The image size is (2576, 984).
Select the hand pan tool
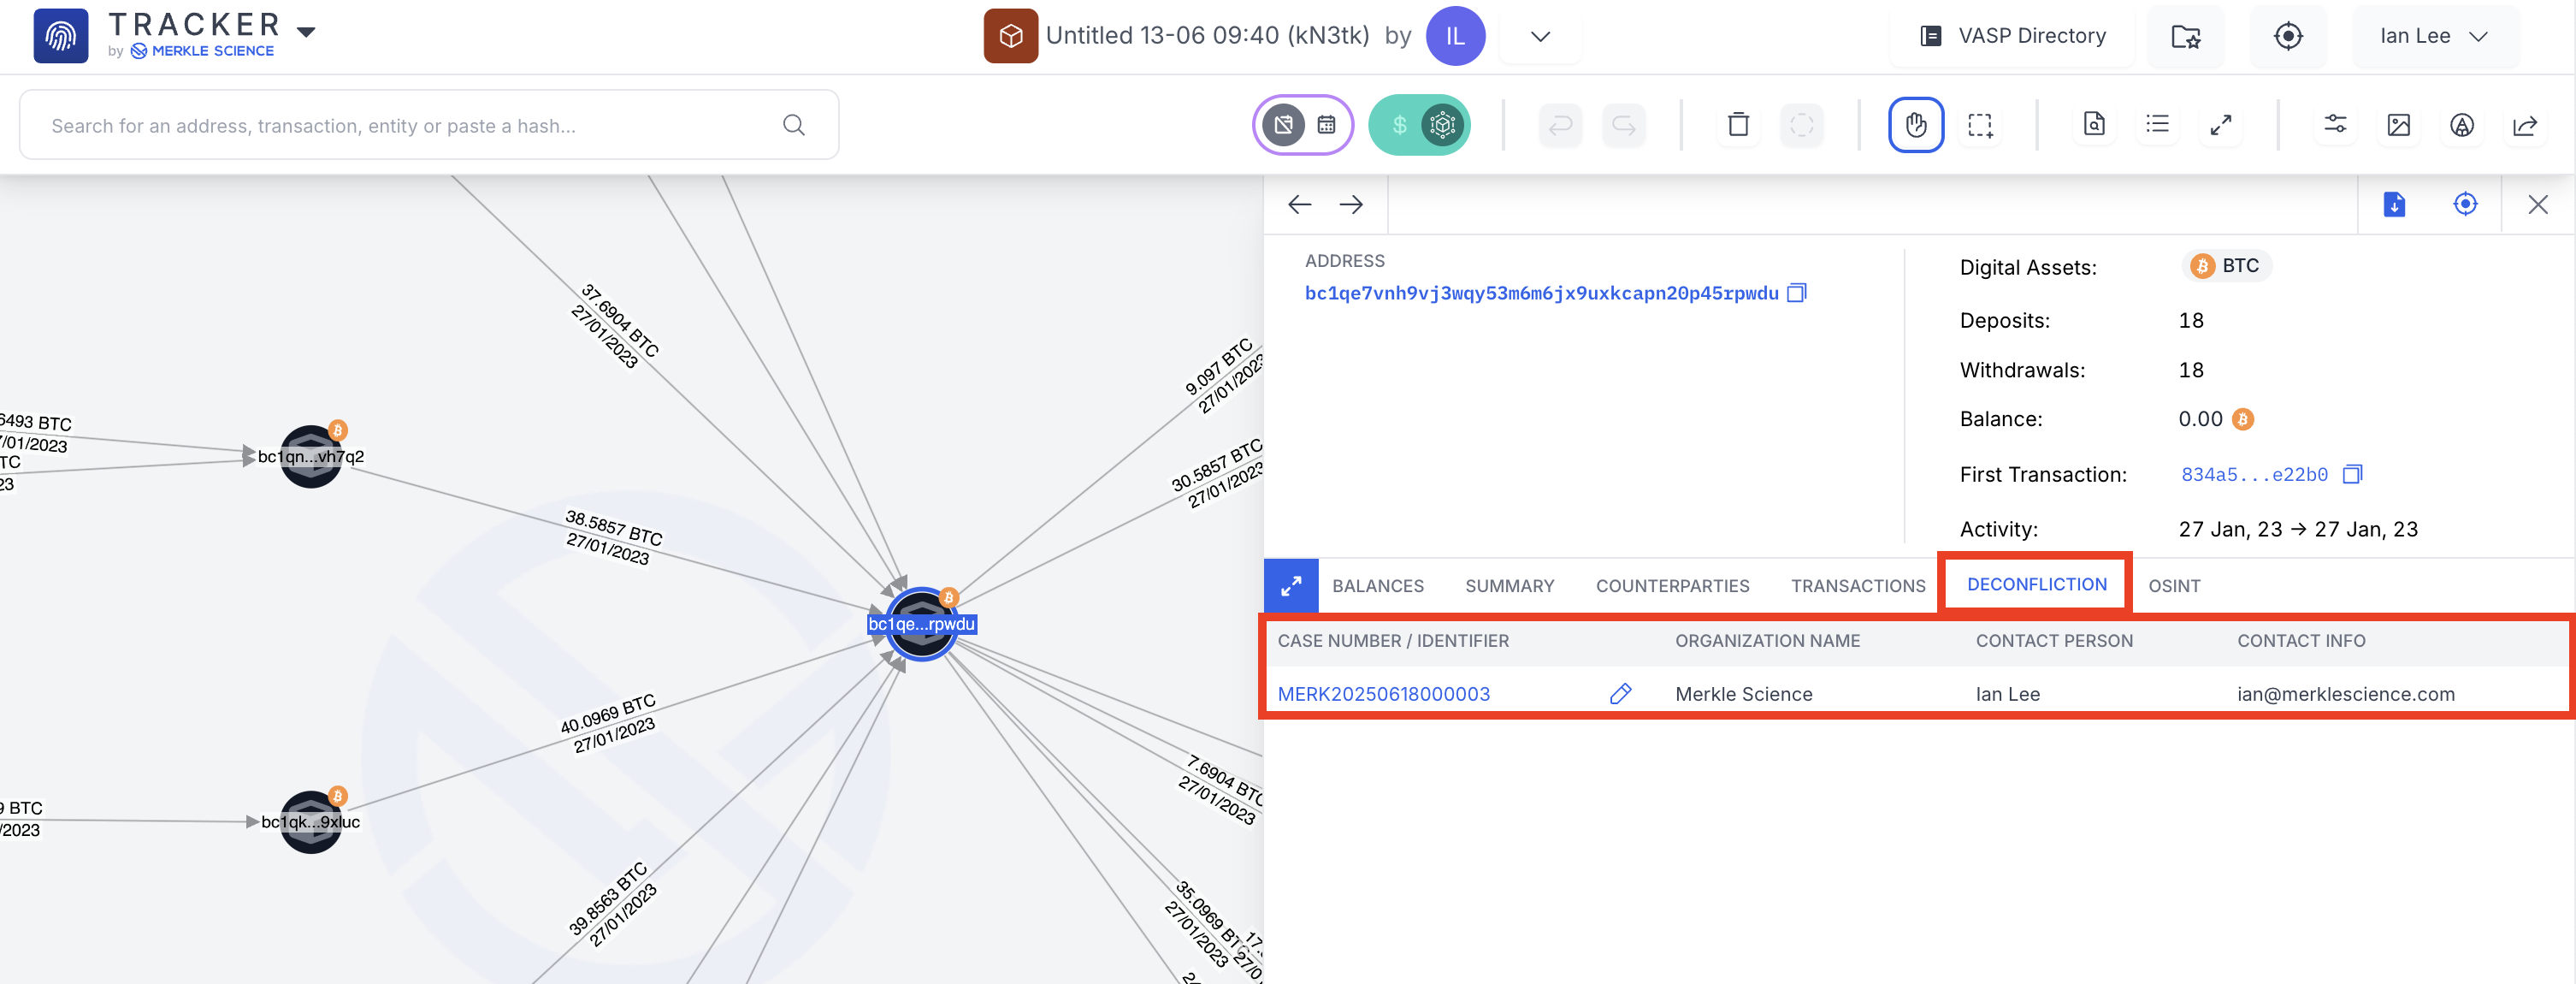click(1916, 125)
